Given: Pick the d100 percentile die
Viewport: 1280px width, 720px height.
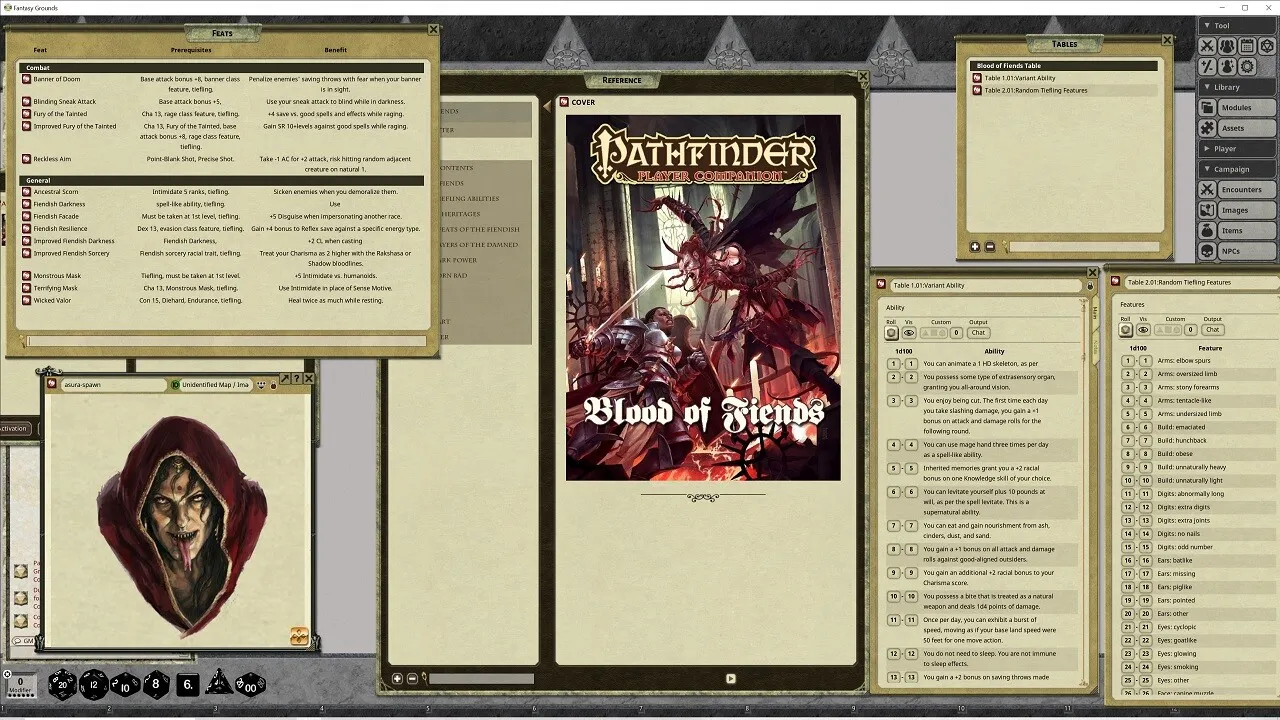Looking at the screenshot, I should (x=250, y=685).
